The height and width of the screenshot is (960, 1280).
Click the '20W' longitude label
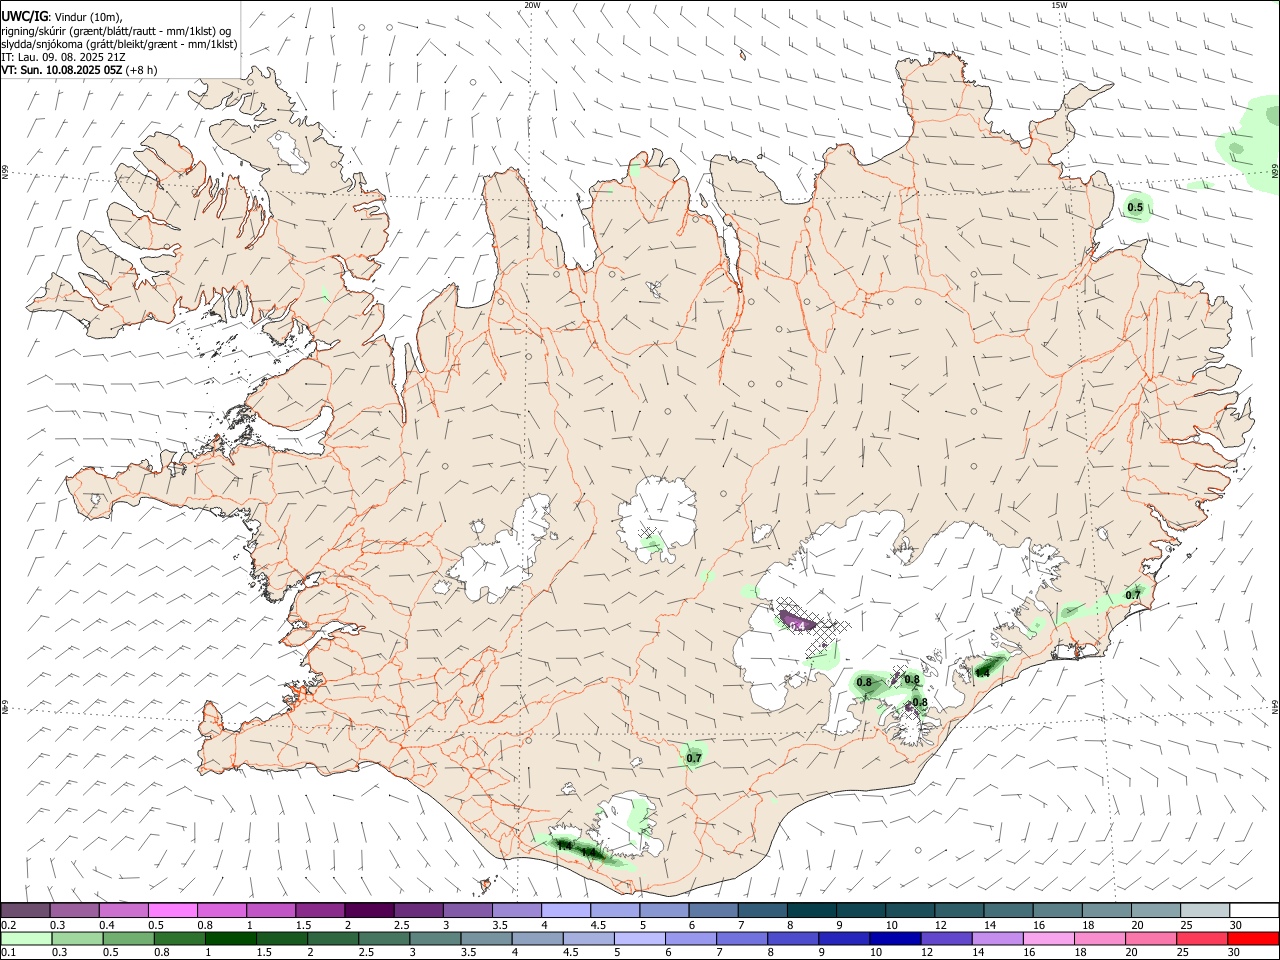tap(532, 5)
